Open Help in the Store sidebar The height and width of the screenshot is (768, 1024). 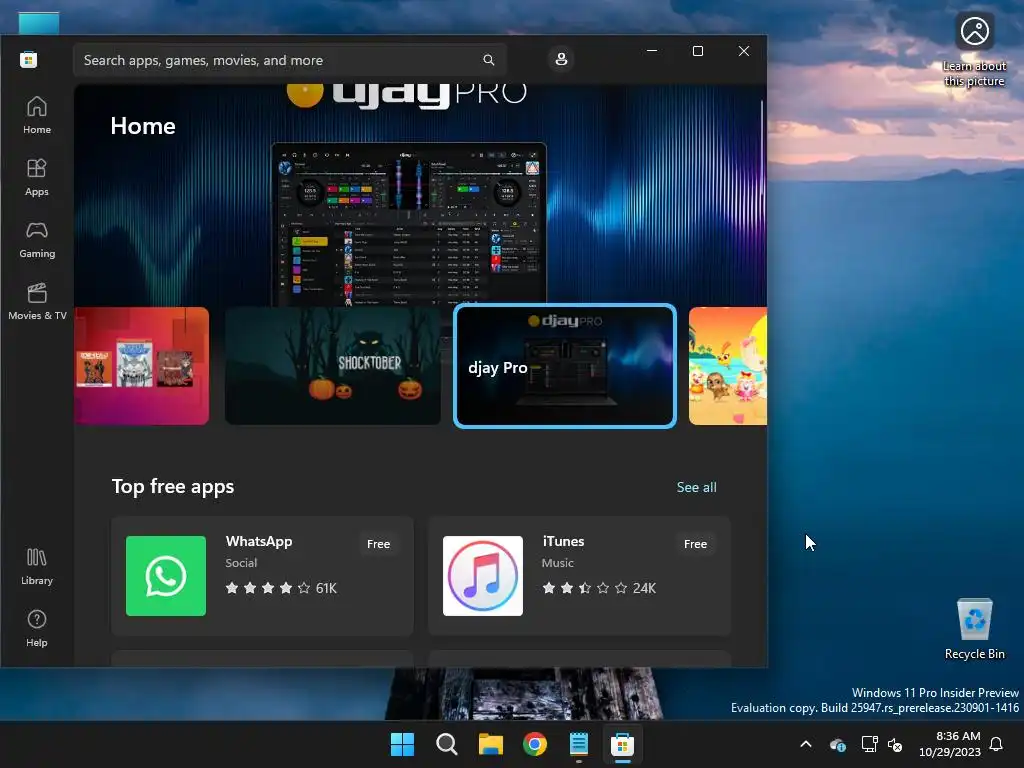point(37,628)
